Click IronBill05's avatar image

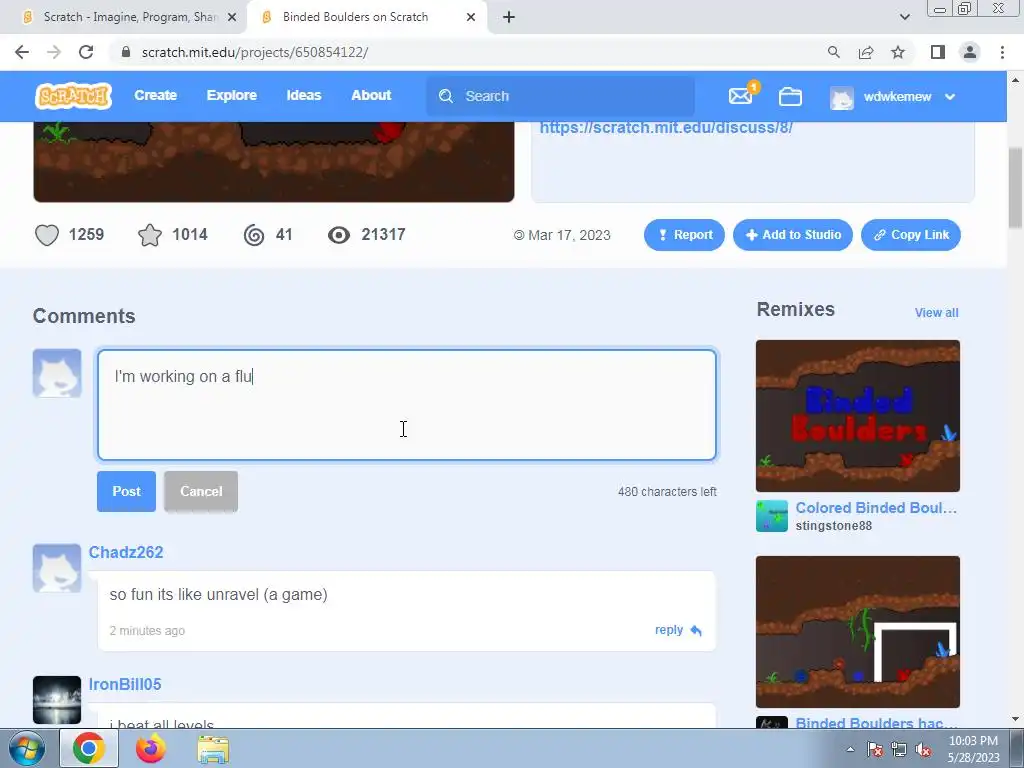click(57, 700)
